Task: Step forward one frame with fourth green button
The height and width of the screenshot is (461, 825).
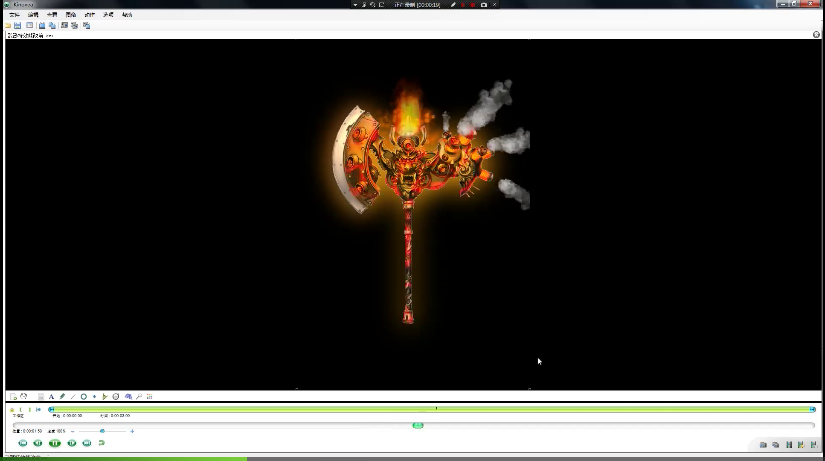Action: (x=72, y=443)
